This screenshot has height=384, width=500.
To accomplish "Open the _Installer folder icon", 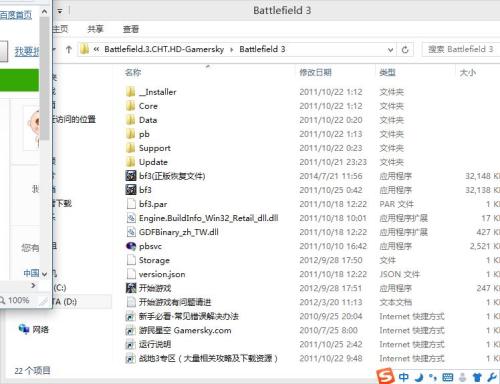I will click(131, 92).
